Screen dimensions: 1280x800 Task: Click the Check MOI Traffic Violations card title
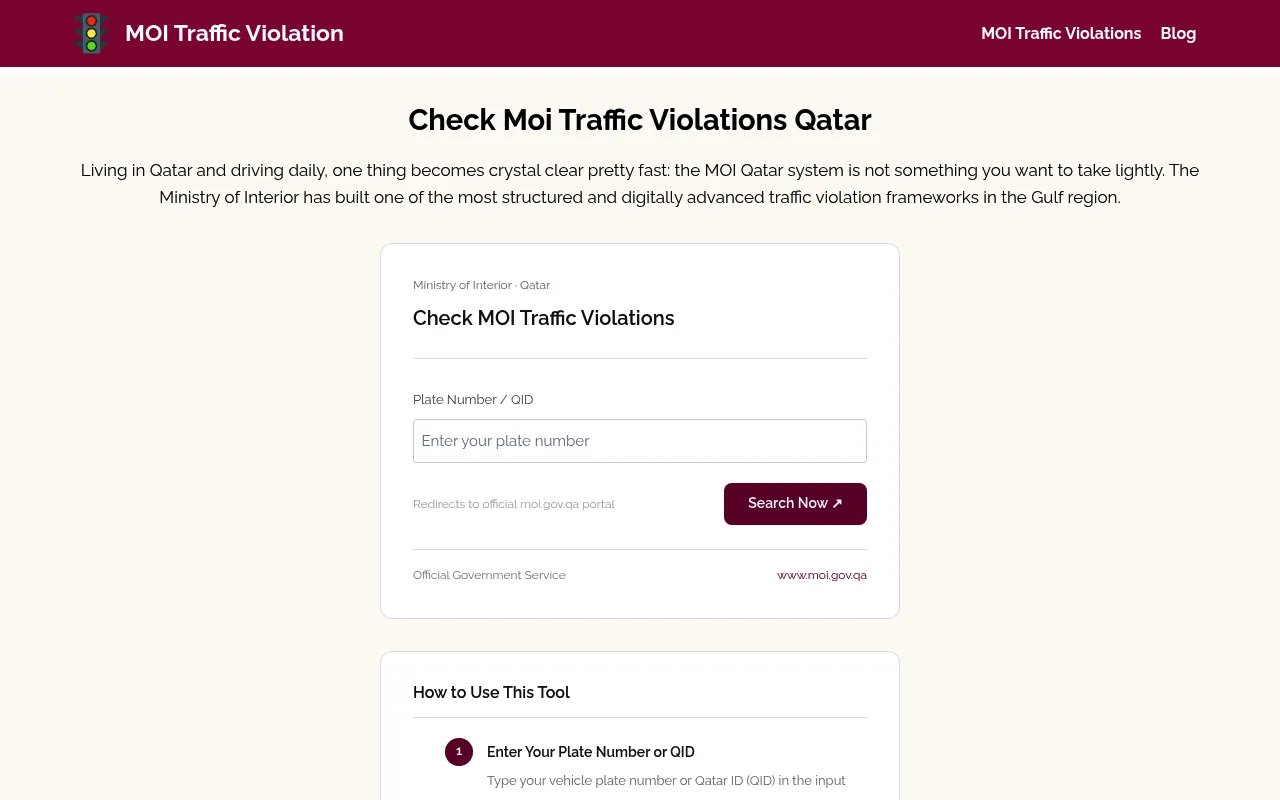coord(544,318)
